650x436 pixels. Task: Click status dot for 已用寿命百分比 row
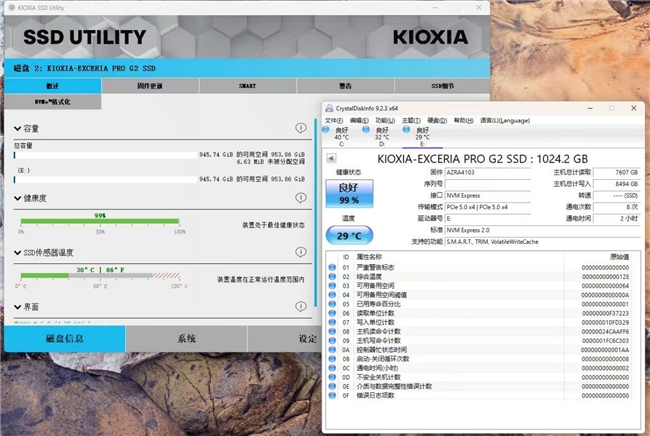332,304
